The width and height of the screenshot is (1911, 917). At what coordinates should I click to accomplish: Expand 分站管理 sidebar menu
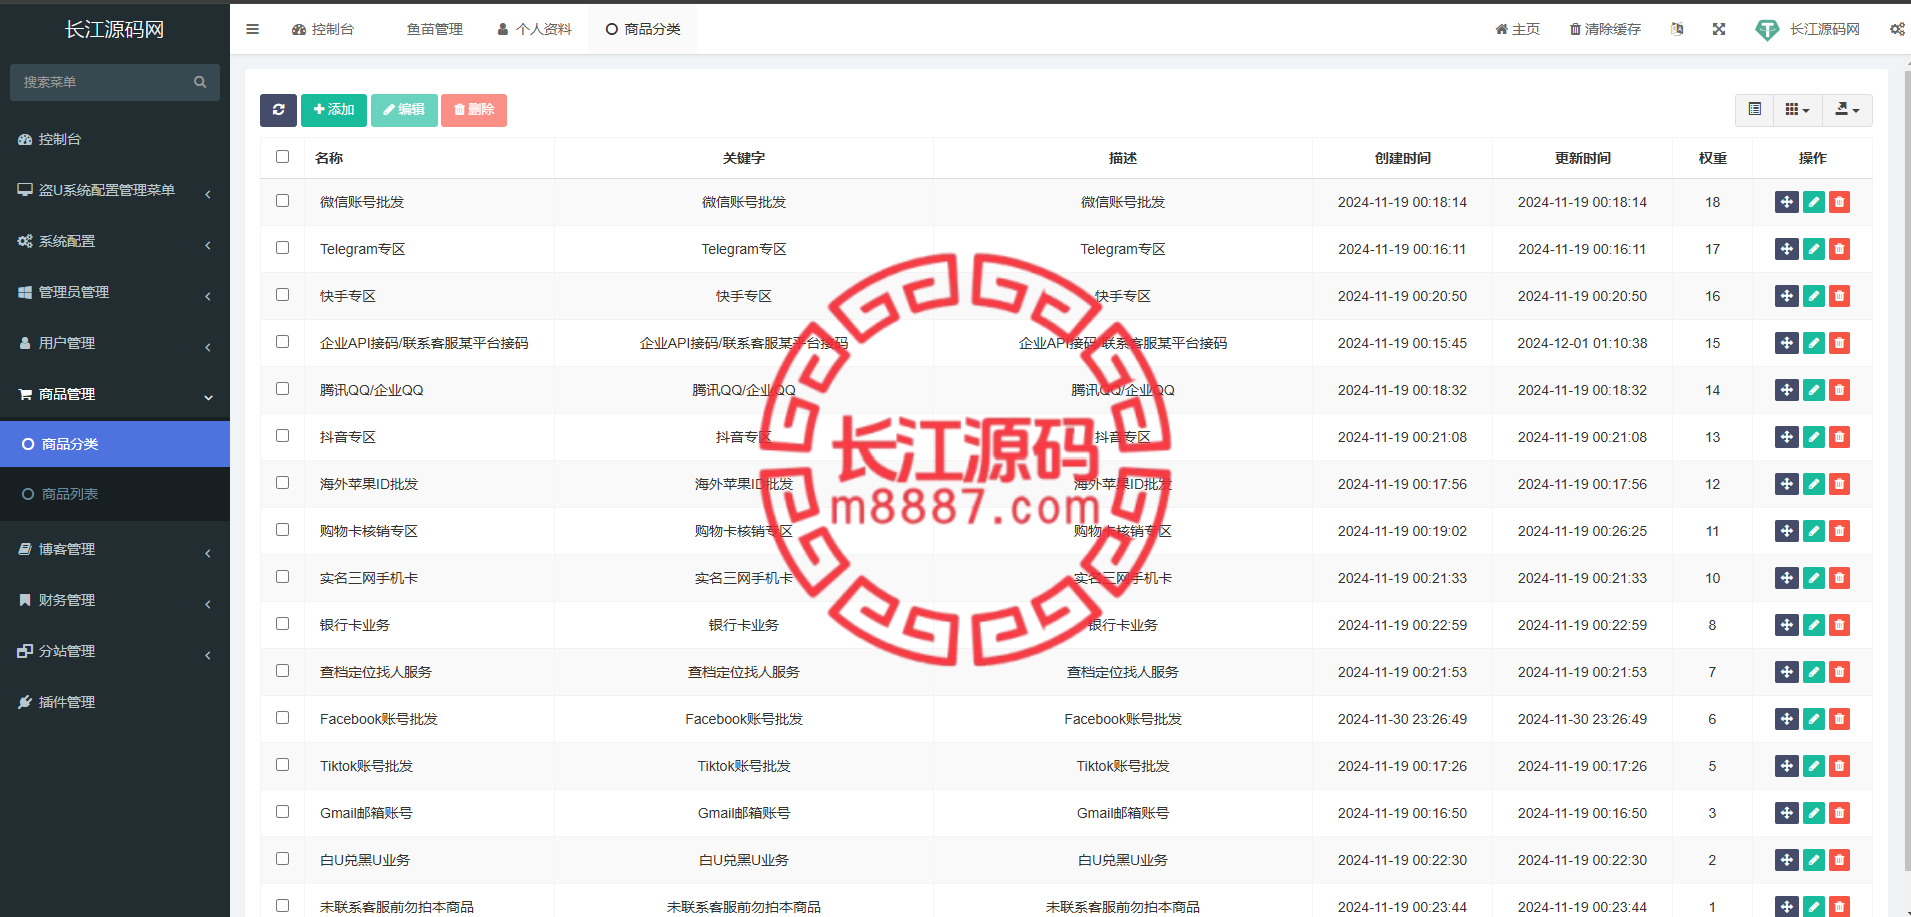pyautogui.click(x=115, y=651)
